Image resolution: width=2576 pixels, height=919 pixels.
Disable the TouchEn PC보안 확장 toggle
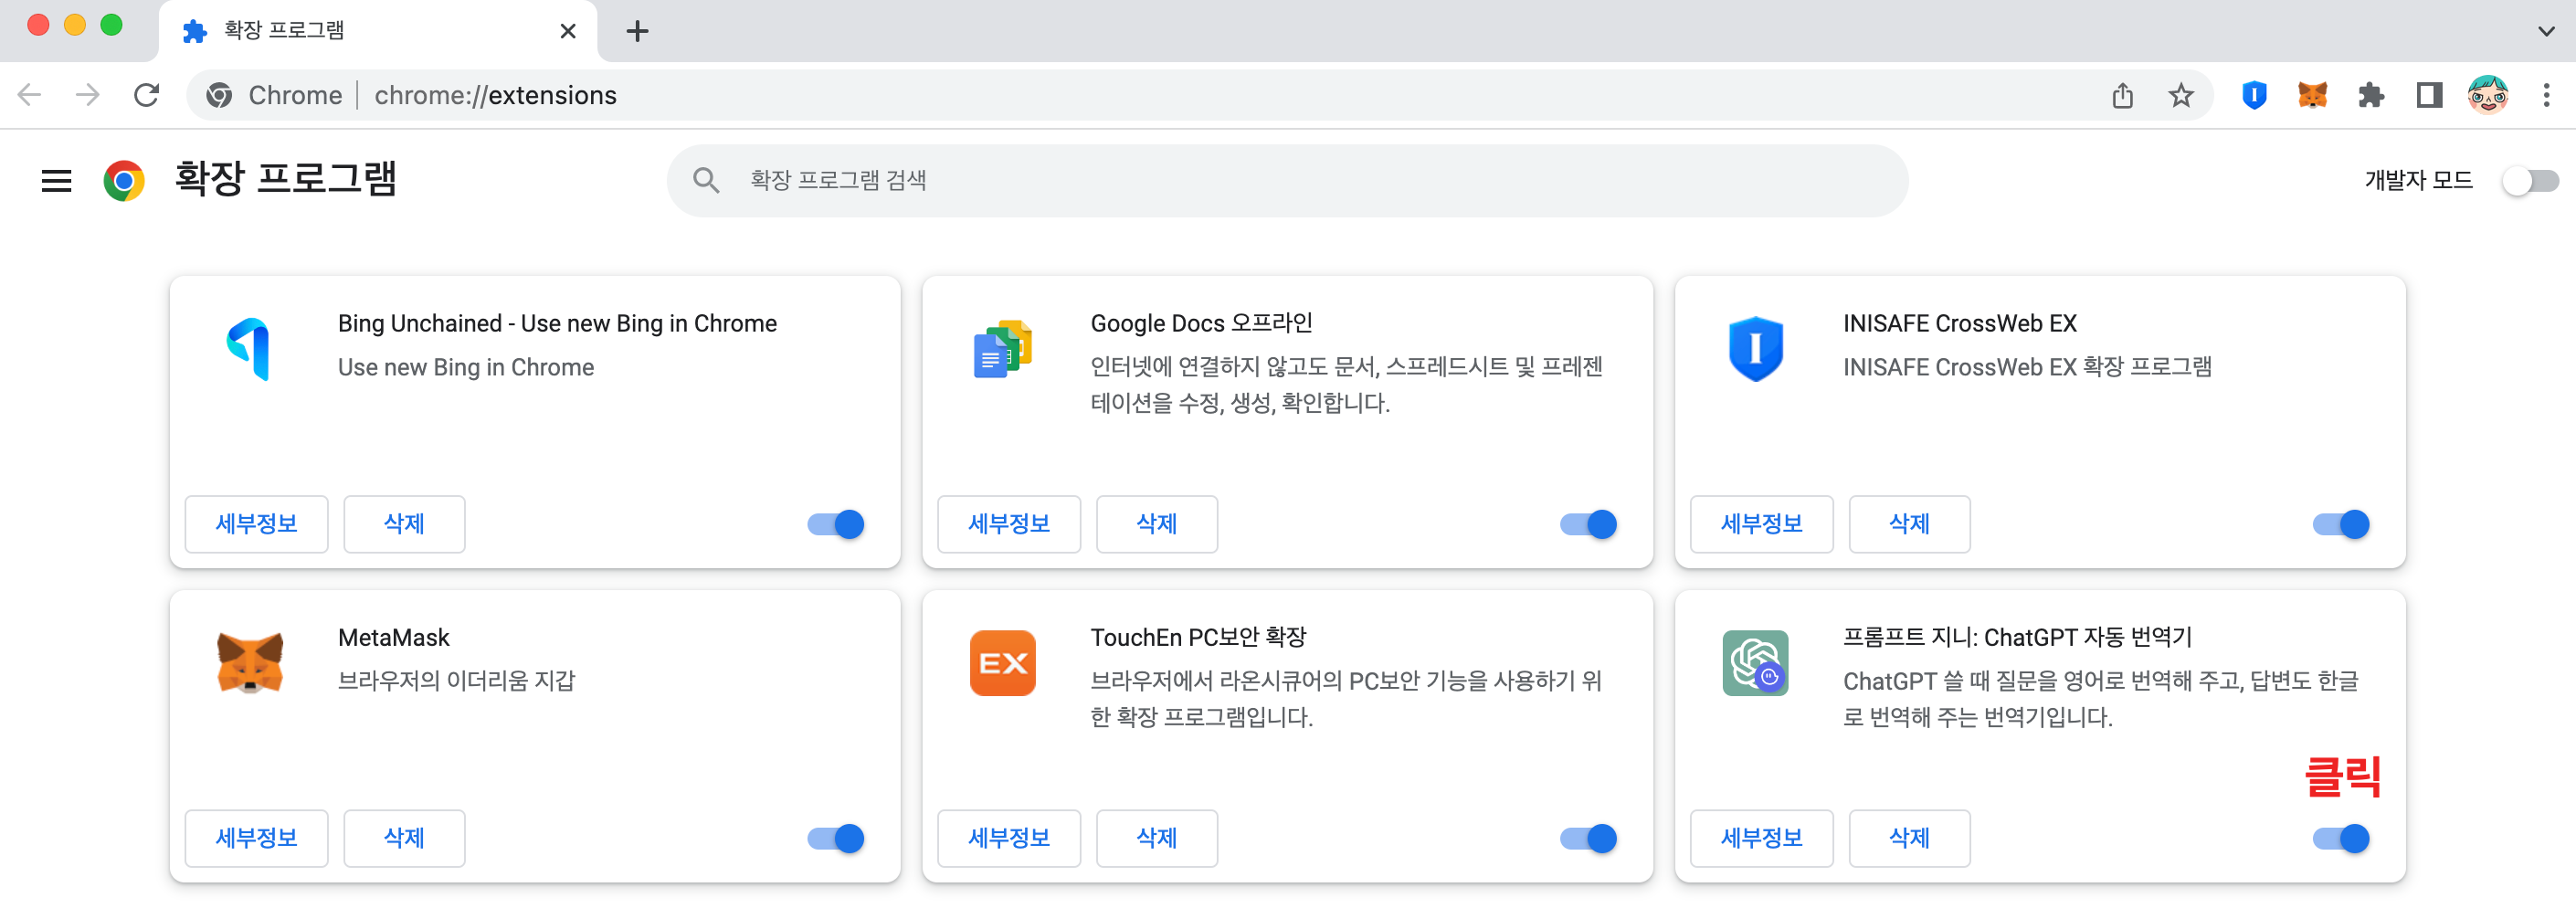tap(1589, 838)
